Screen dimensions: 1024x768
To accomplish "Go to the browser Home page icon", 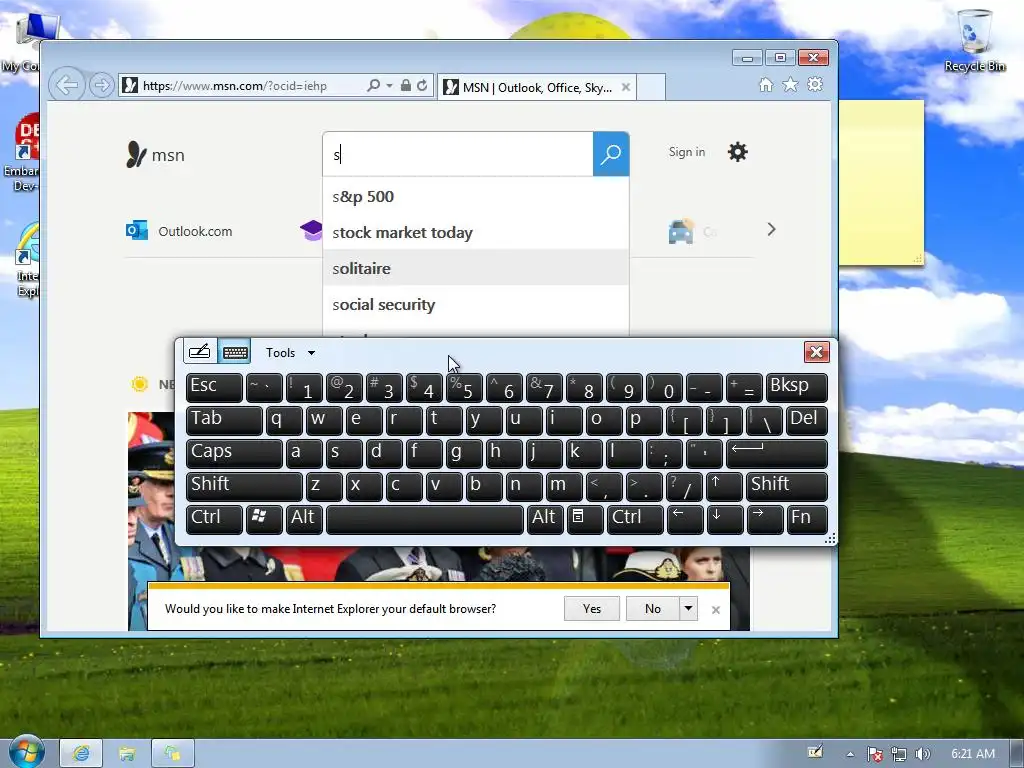I will click(766, 85).
